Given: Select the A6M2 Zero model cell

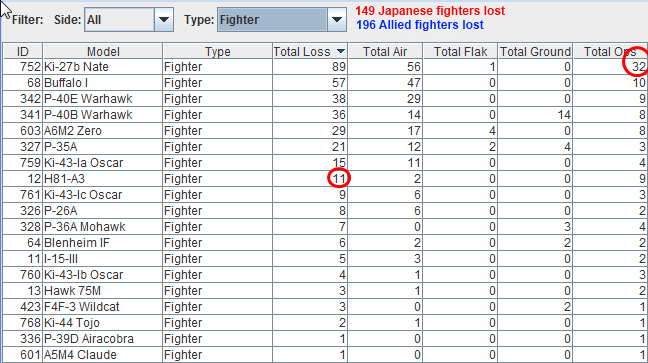Looking at the screenshot, I should [x=103, y=131].
